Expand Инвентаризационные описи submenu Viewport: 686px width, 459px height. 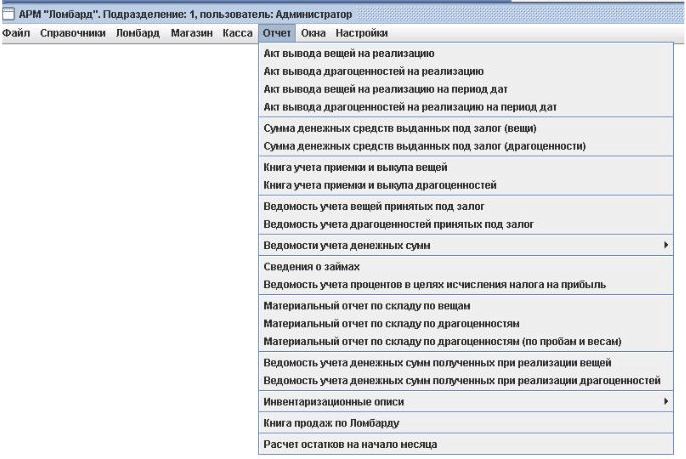[466, 402]
